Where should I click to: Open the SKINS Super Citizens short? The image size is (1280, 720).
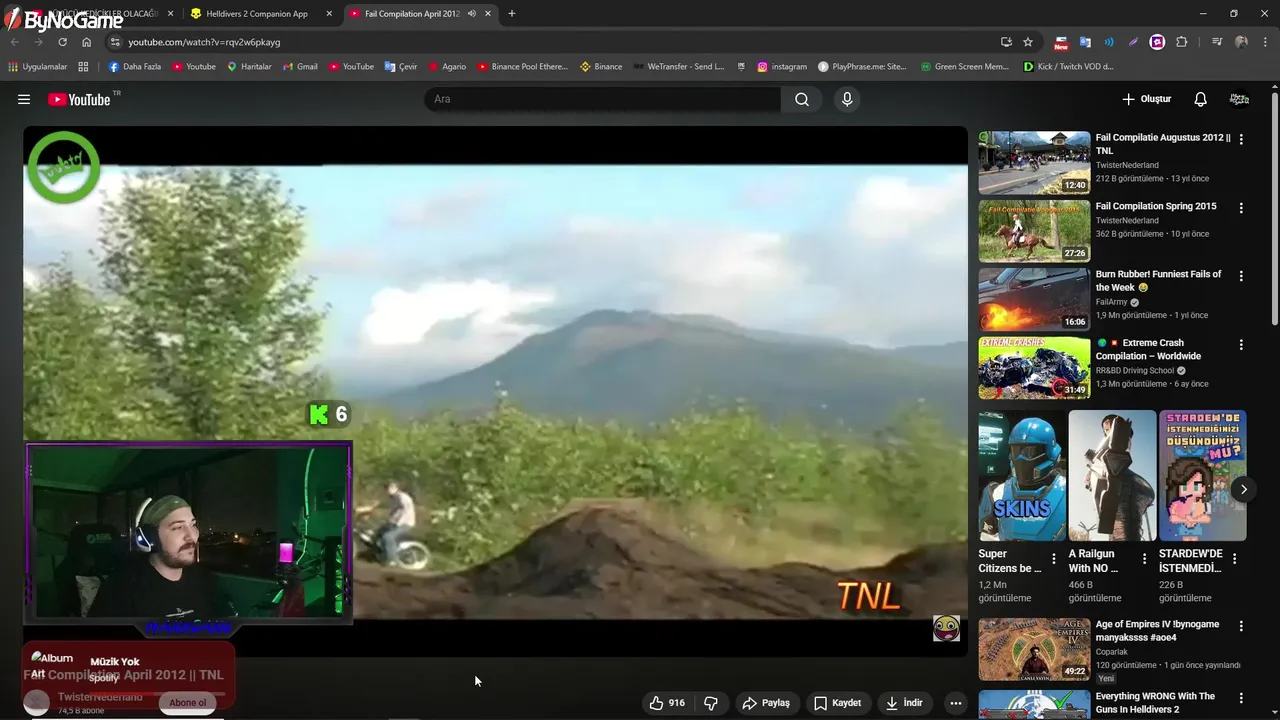coord(1022,475)
